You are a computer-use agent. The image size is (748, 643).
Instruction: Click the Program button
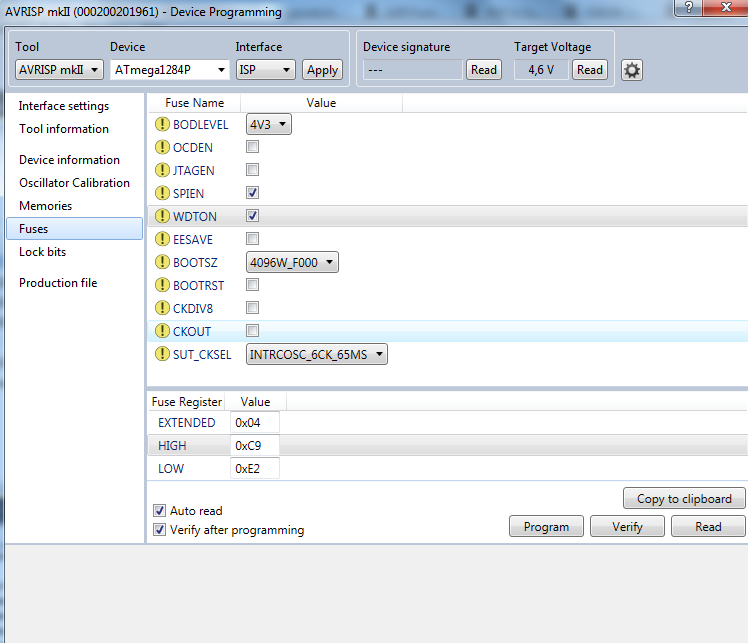click(546, 526)
